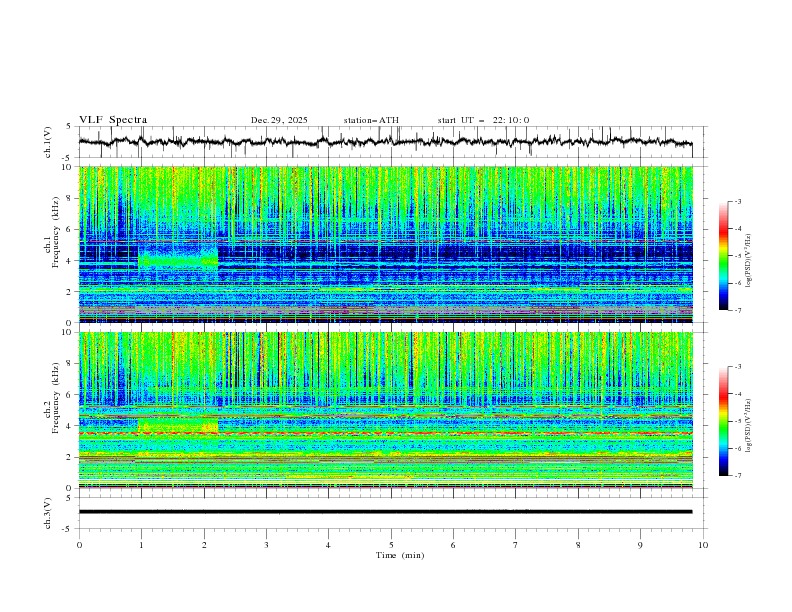Click the "-3" value on ch.1 color bar
The width and height of the screenshot is (792, 612).
[x=738, y=201]
